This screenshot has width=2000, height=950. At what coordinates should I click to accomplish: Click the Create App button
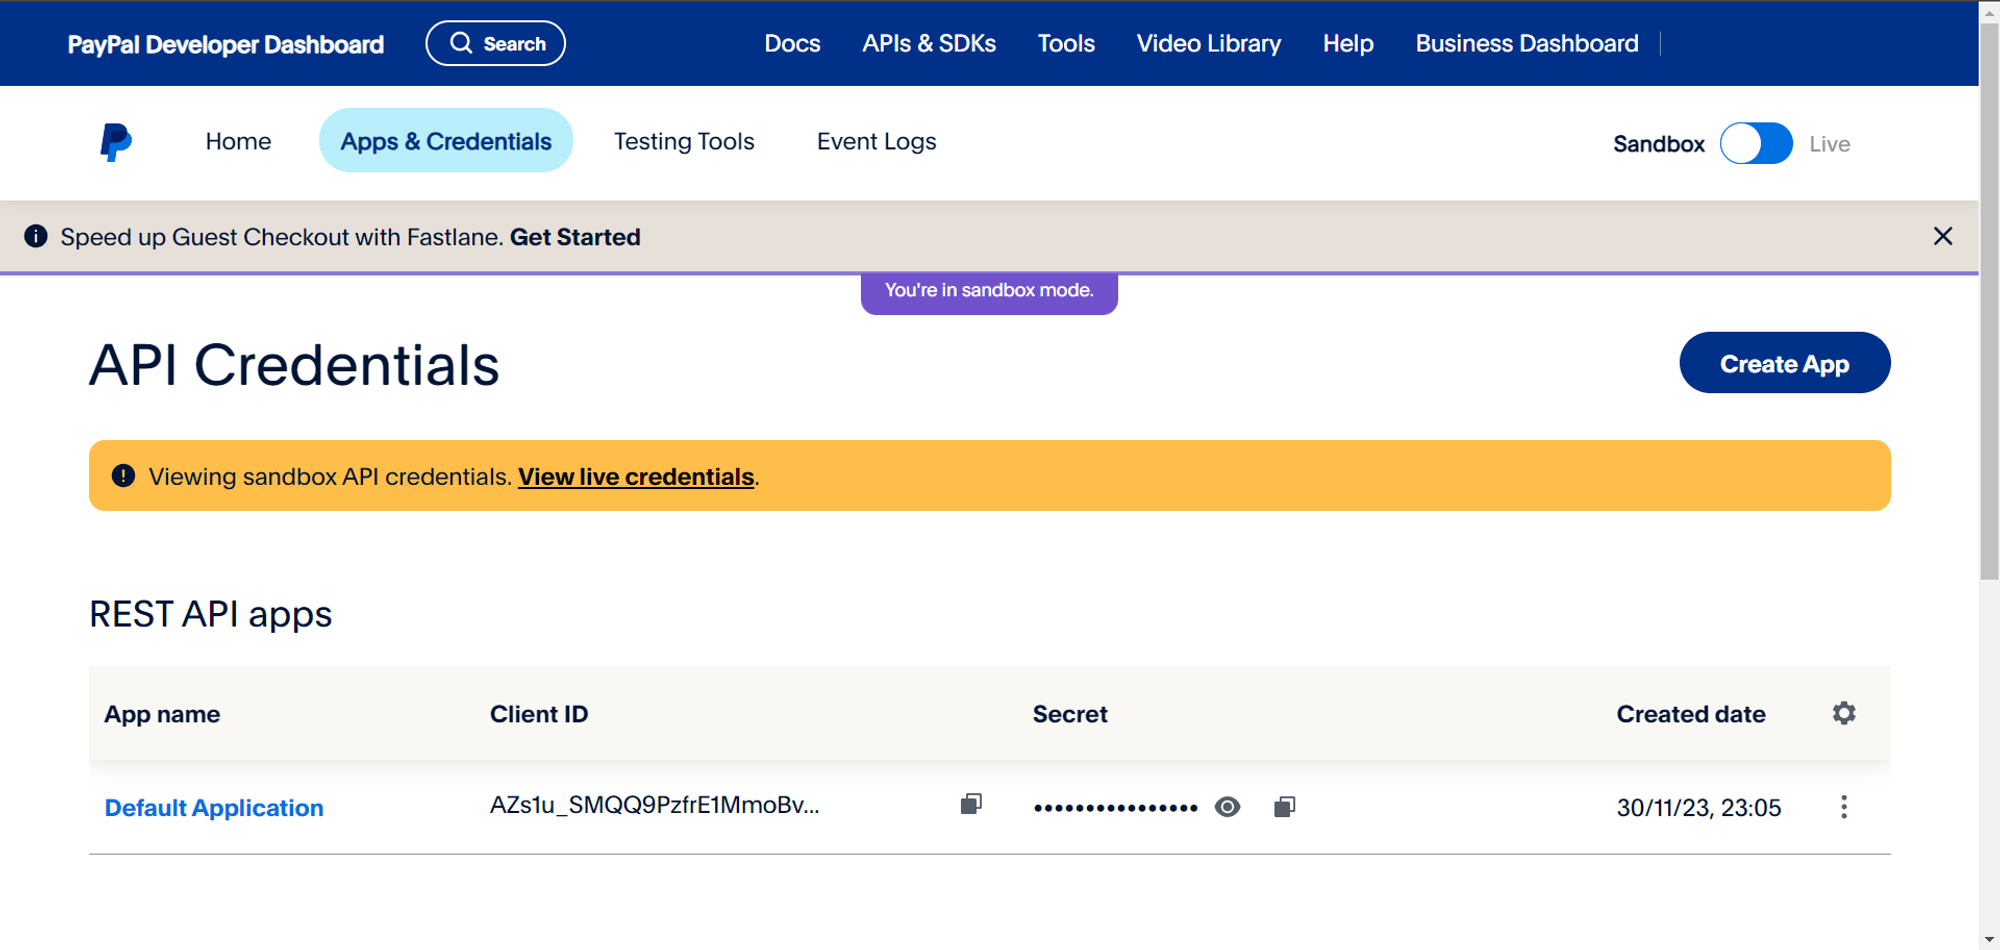1785,363
